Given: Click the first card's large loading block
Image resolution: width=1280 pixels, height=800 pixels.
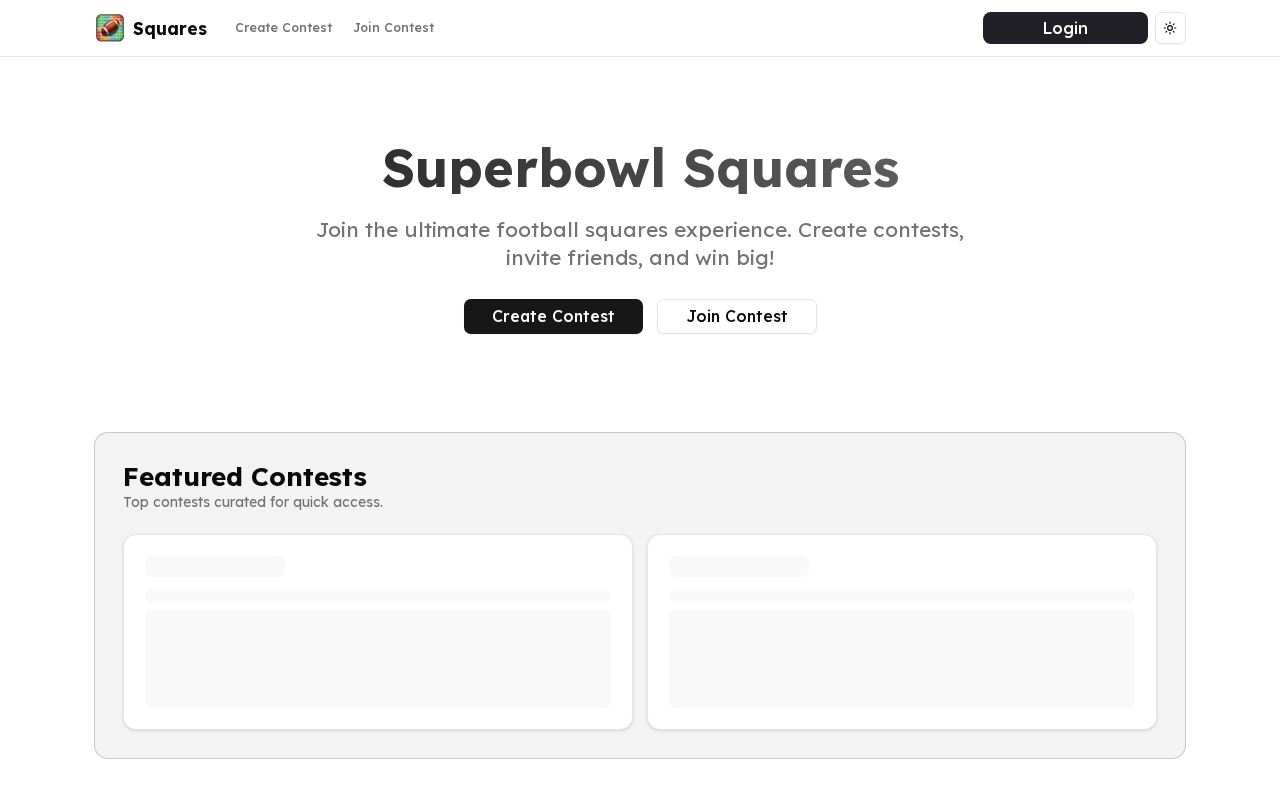Looking at the screenshot, I should (x=378, y=659).
